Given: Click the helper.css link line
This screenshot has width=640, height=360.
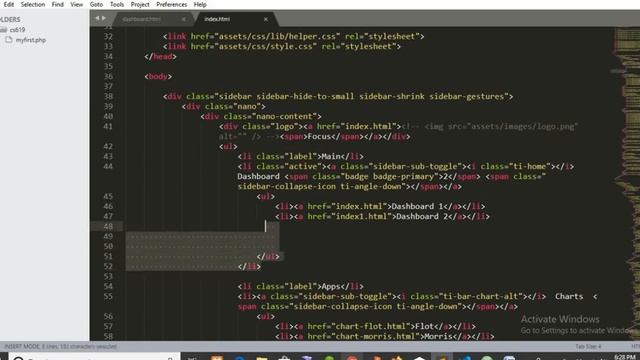Looking at the screenshot, I should (293, 36).
